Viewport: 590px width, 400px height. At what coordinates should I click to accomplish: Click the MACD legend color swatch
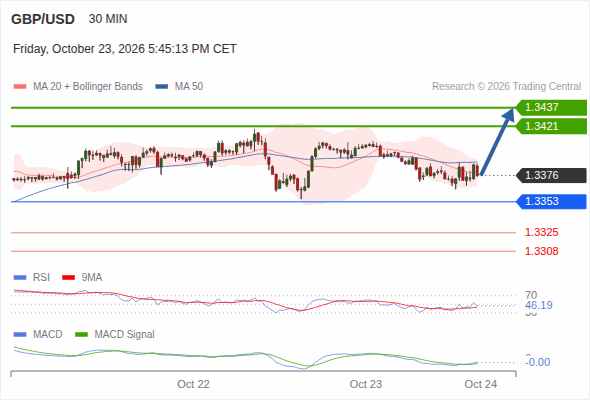[20, 335]
